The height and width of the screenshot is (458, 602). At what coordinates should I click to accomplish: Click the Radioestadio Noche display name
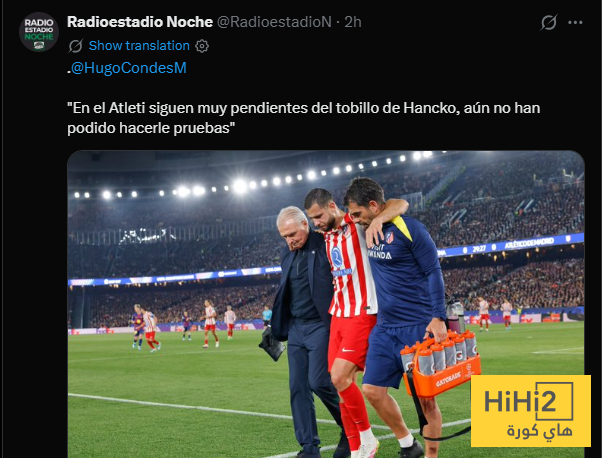click(x=140, y=22)
